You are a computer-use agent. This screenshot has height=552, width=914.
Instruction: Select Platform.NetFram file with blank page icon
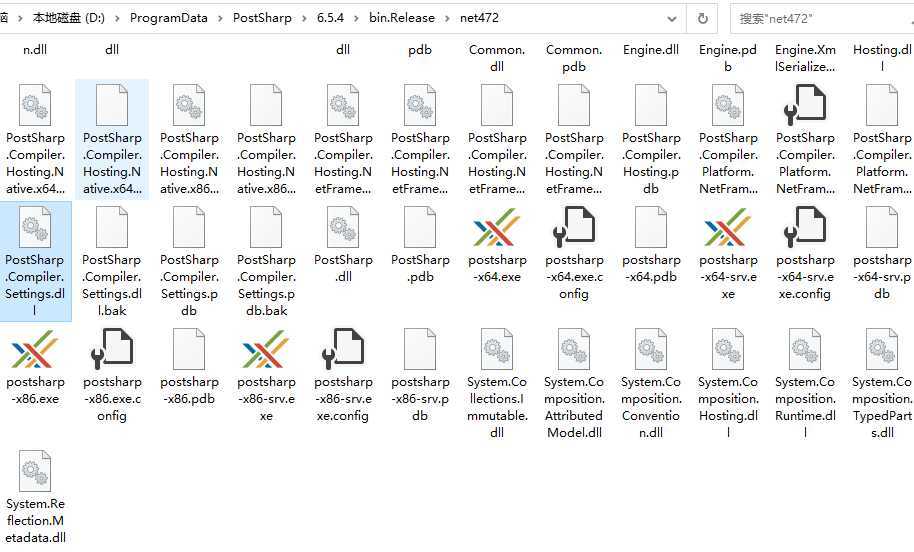[881, 105]
